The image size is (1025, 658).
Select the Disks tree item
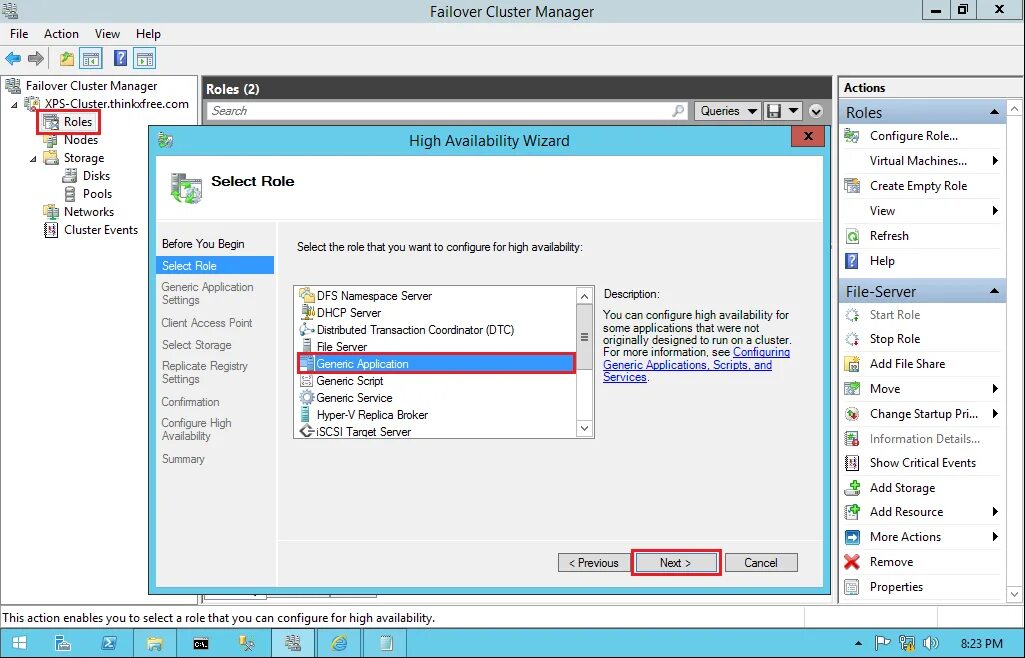(96, 176)
